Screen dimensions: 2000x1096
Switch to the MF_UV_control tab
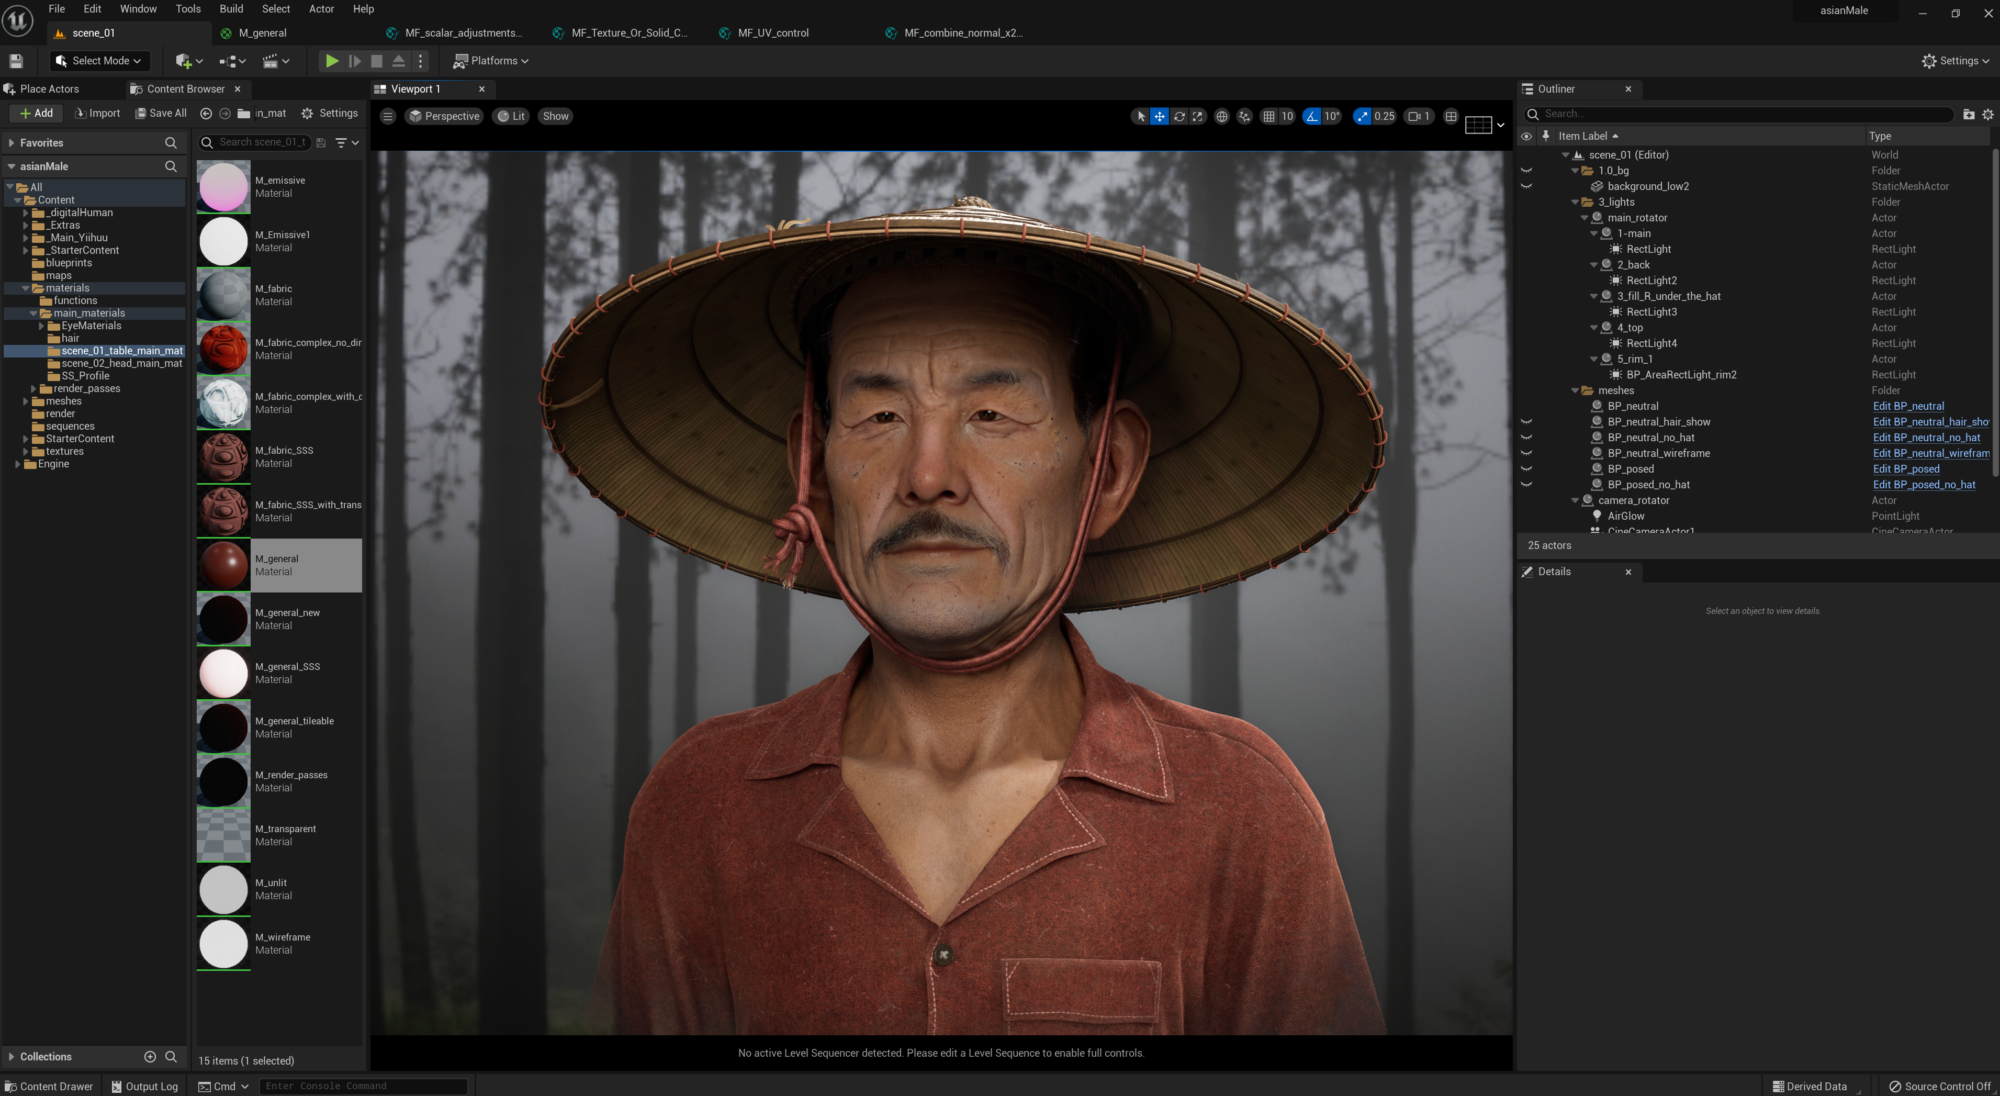pos(772,33)
